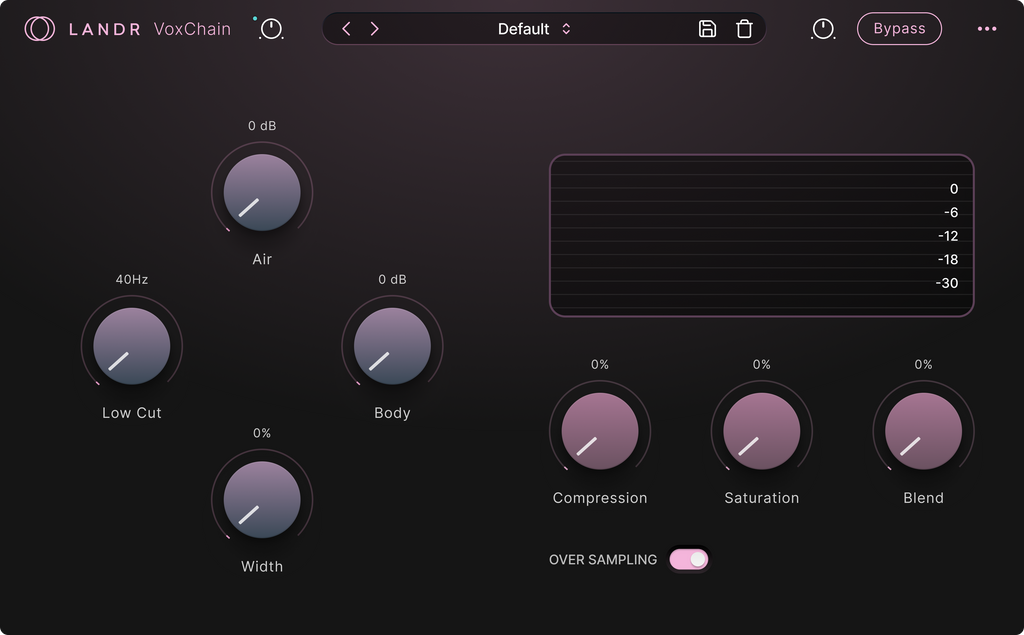Click the 0 dB value above Air
1024x635 pixels.
click(262, 126)
